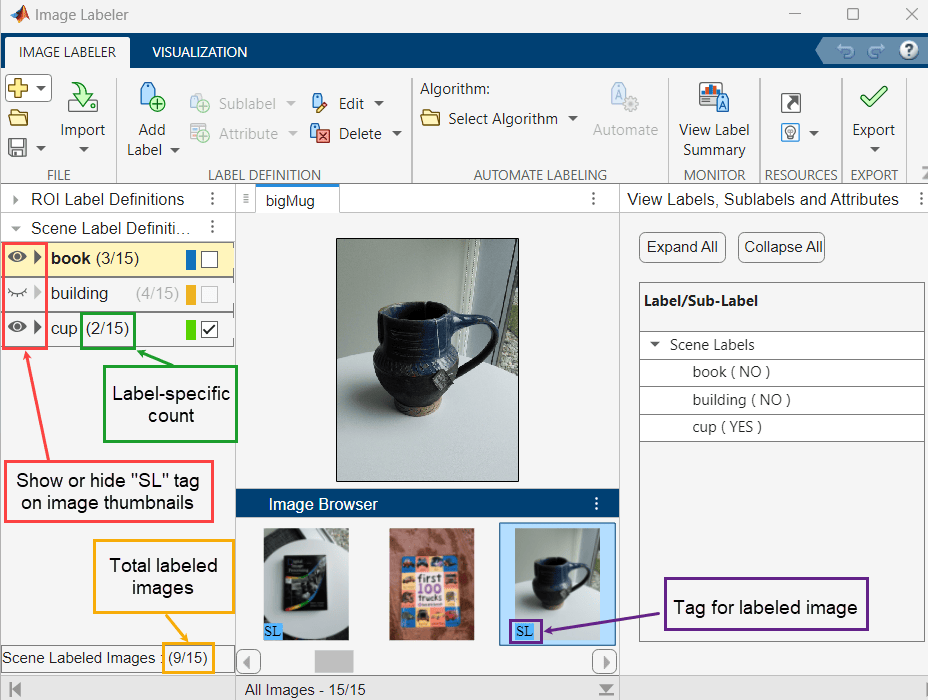Open the New Session dropdown arrow
928x700 pixels.
click(41, 89)
